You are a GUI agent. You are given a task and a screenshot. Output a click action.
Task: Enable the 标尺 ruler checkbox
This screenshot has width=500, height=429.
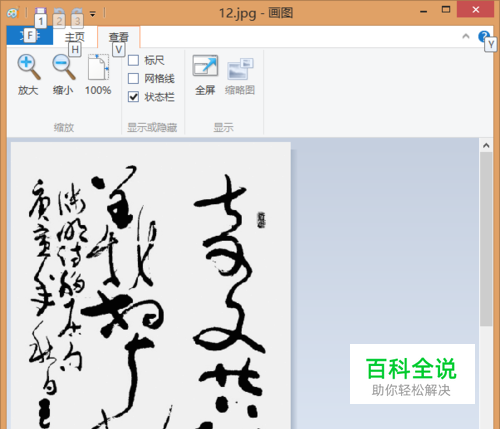[133, 60]
